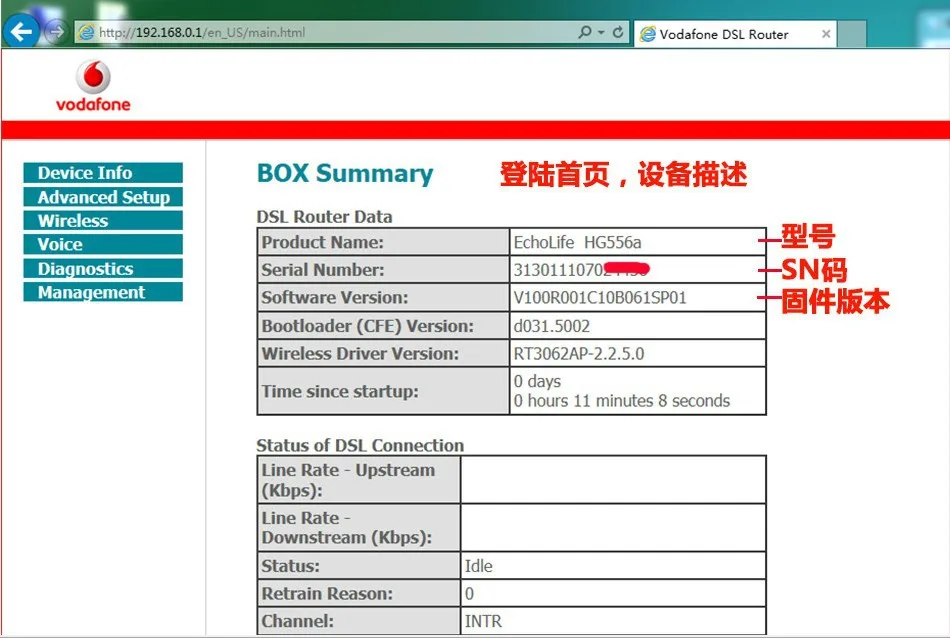The width and height of the screenshot is (950, 638).
Task: Click the Internet Explorer page icon in address bar
Action: click(x=87, y=32)
